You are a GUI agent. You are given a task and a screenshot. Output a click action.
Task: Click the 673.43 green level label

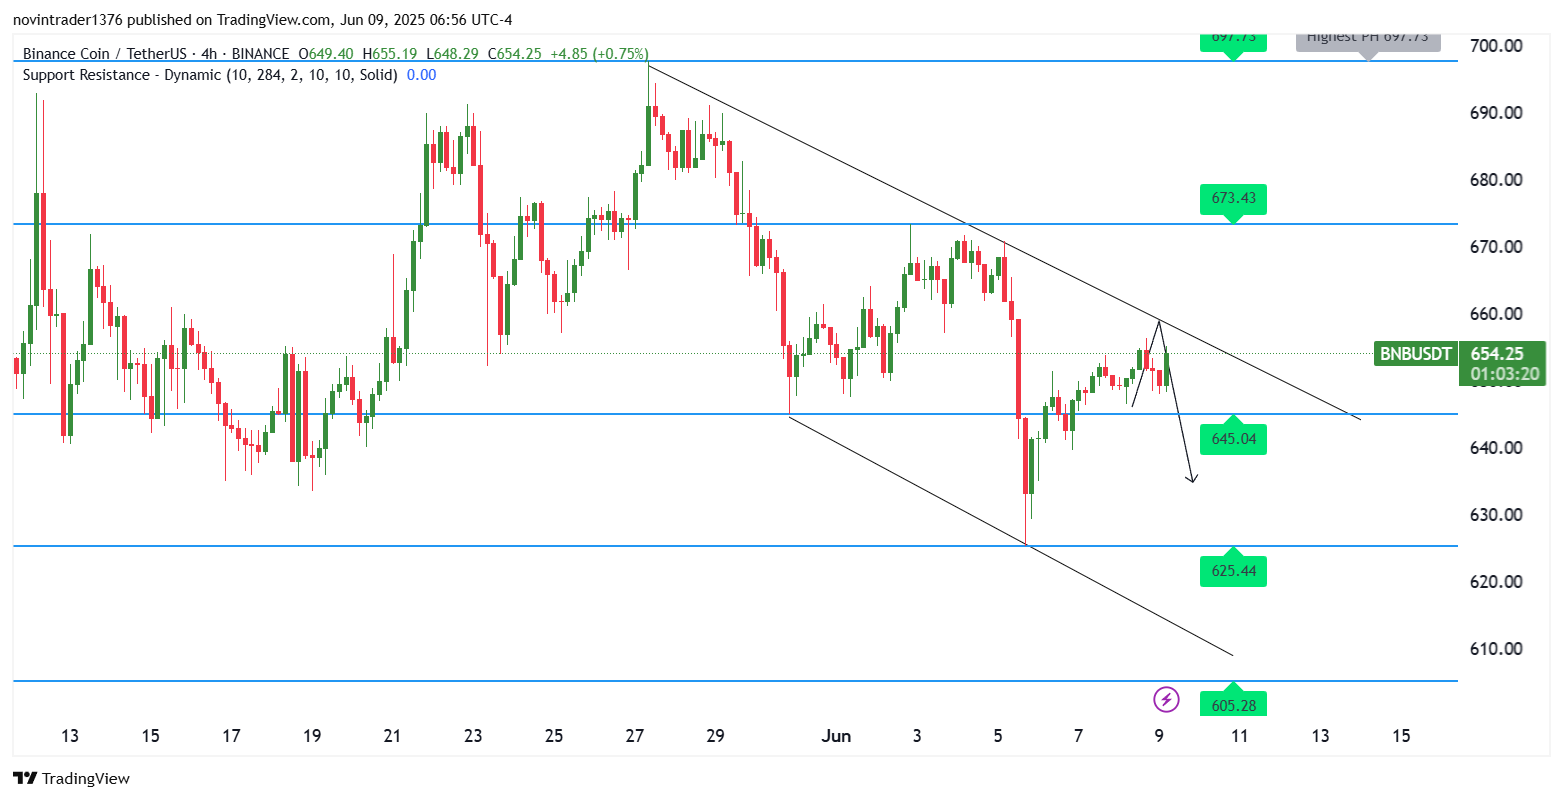point(1234,200)
